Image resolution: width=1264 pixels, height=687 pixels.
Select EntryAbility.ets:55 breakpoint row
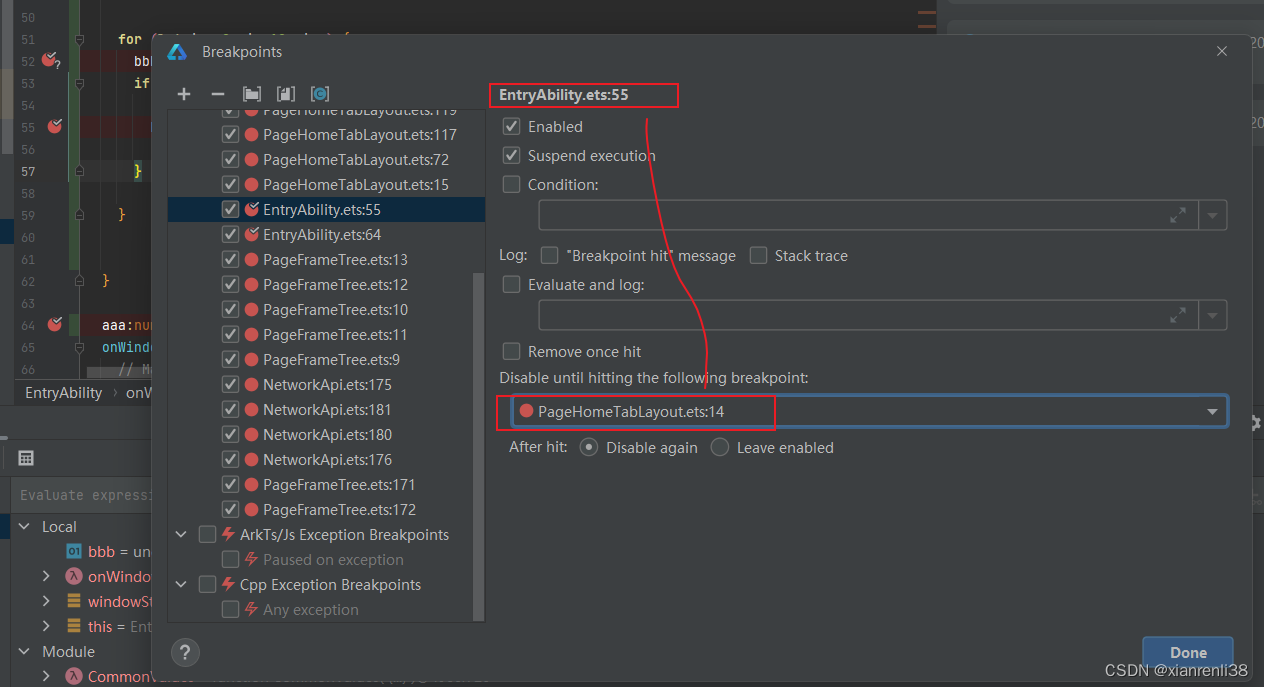326,210
